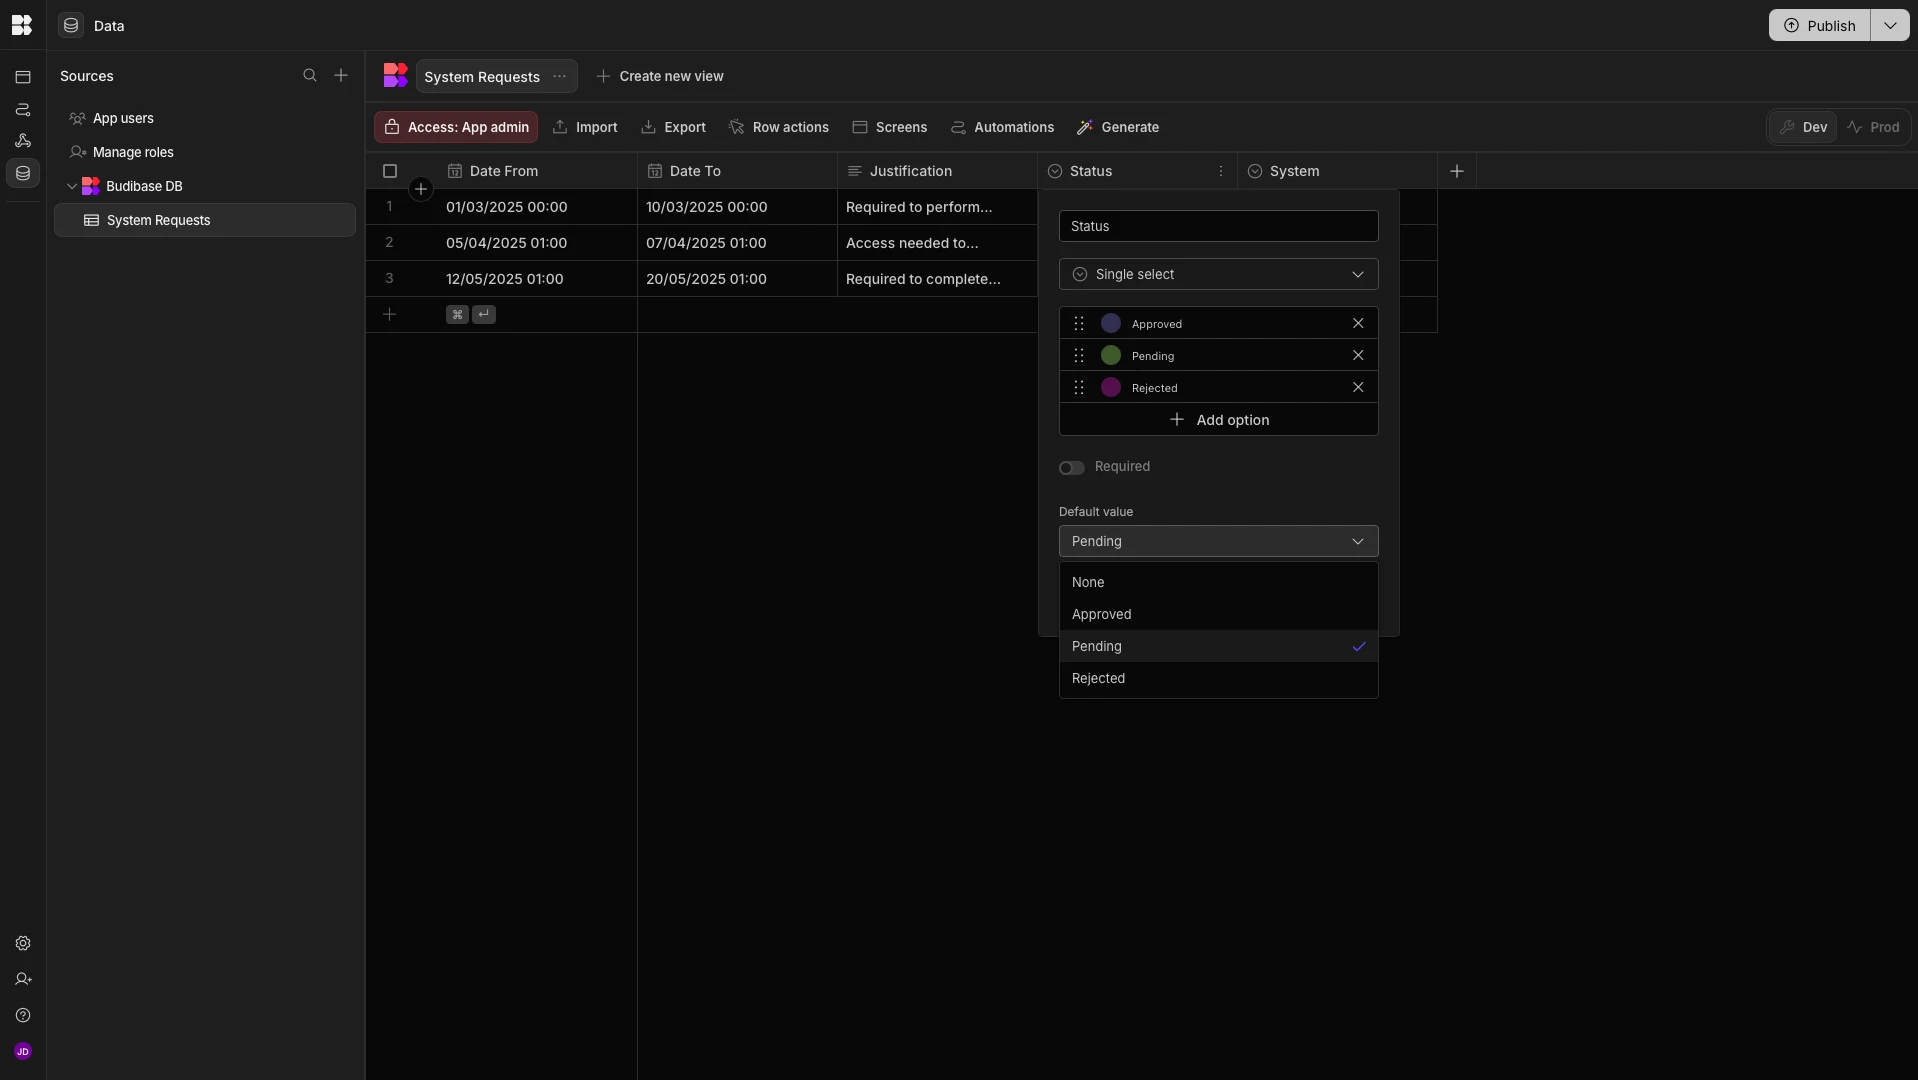Open the Data section database icon
Screen dimensions: 1918x1080
pyautogui.click(x=23, y=173)
